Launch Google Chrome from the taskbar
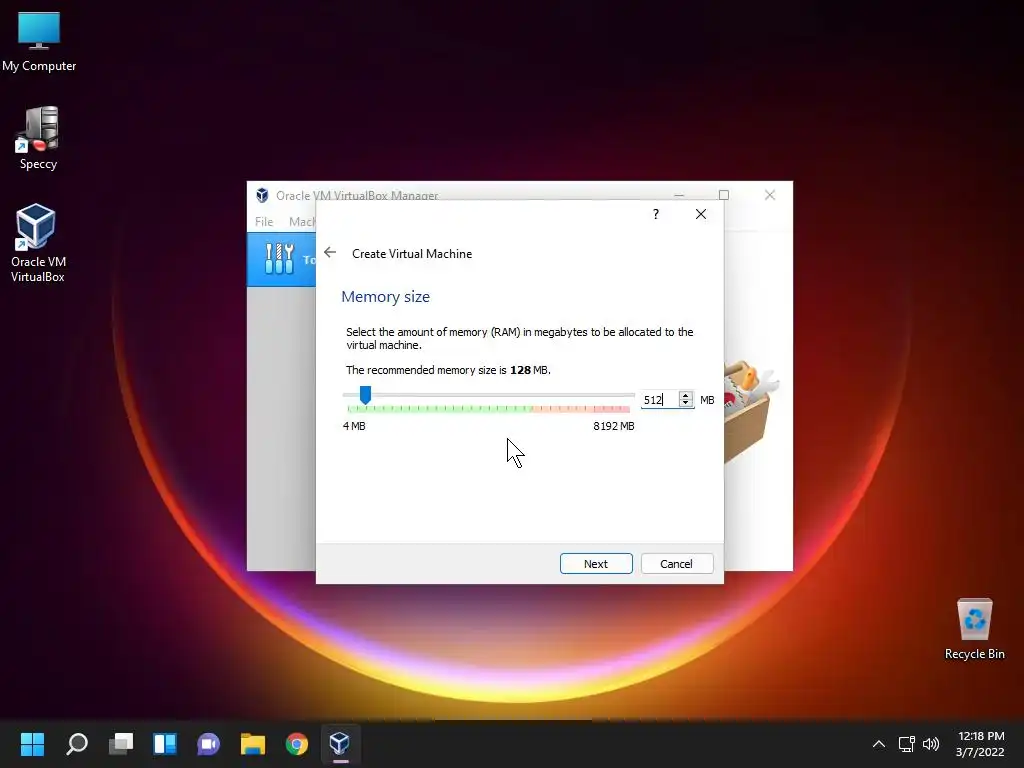The height and width of the screenshot is (768, 1024). coord(296,744)
